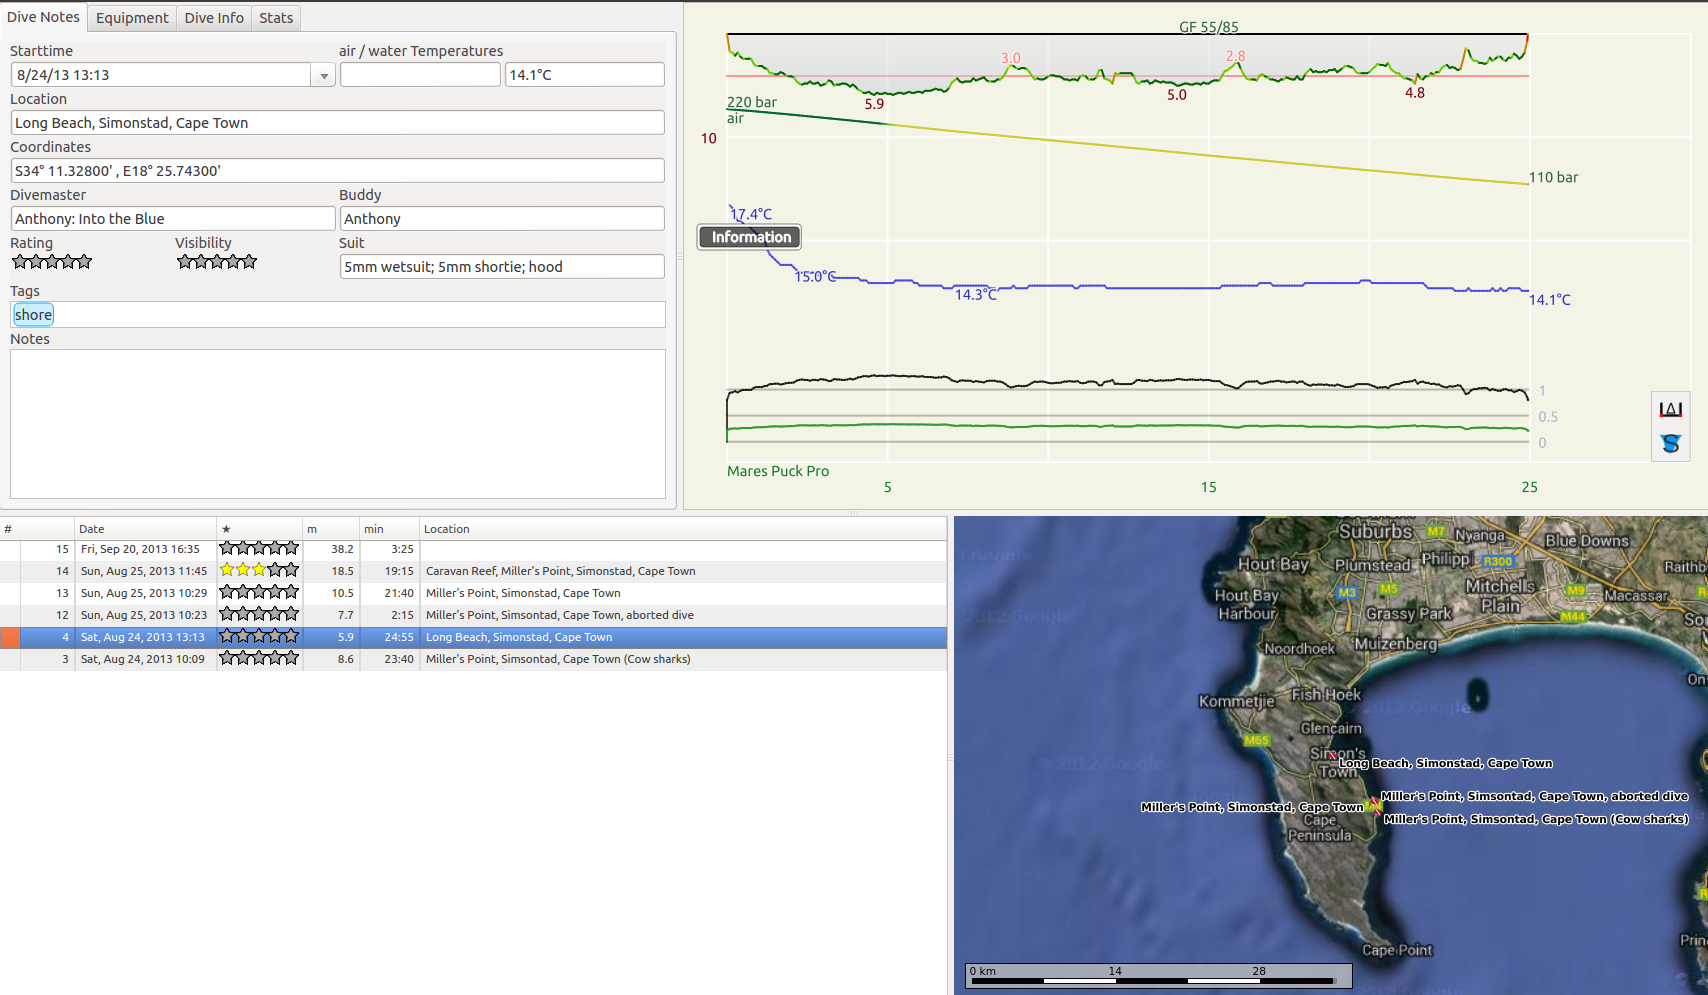
Task: Open the Stats tab
Action: click(x=276, y=18)
